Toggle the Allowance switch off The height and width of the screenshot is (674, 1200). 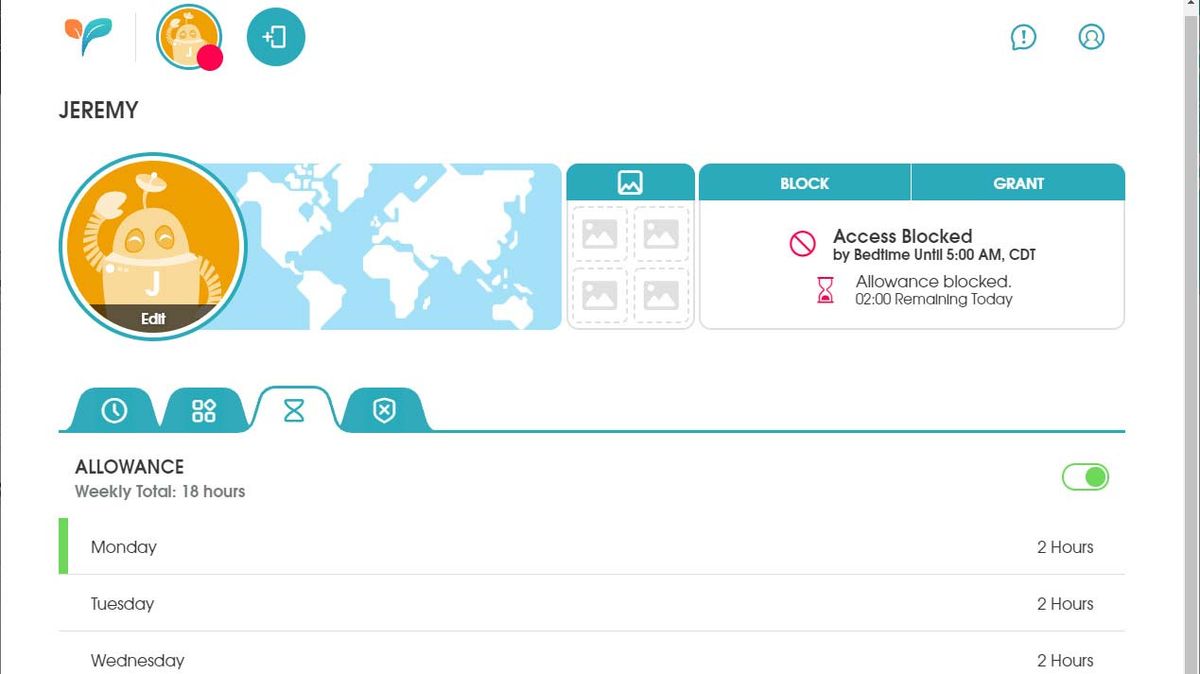1086,477
